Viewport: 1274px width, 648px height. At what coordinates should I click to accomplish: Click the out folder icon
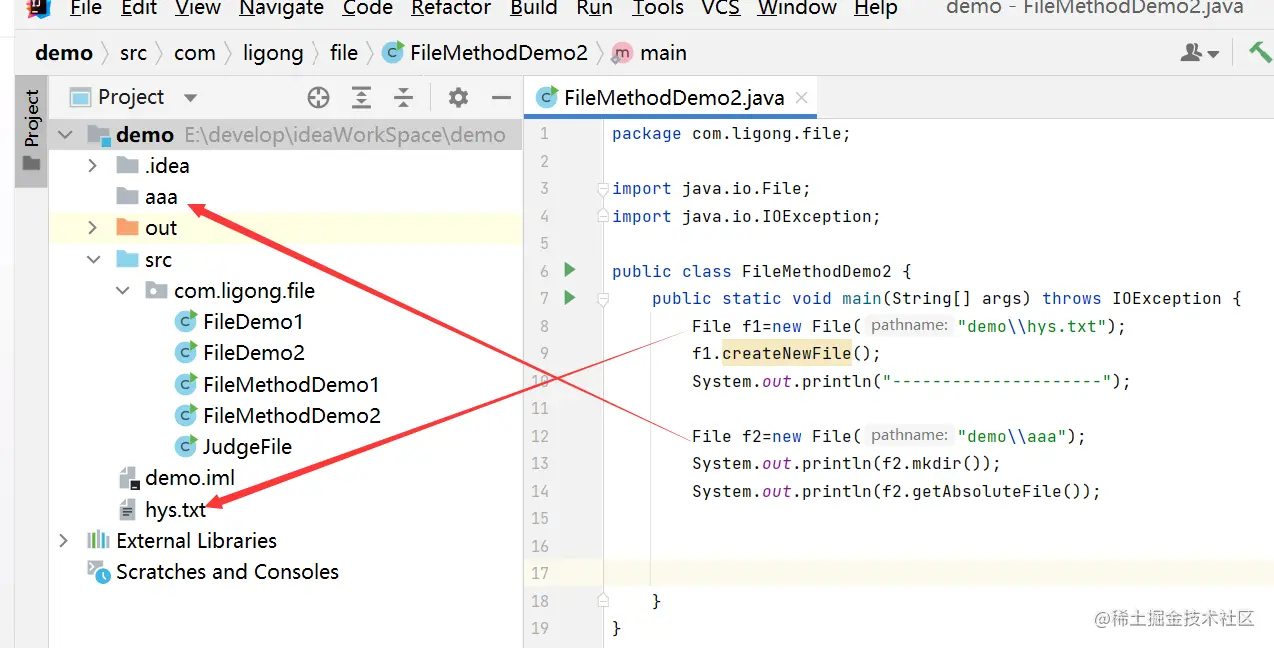click(x=127, y=228)
